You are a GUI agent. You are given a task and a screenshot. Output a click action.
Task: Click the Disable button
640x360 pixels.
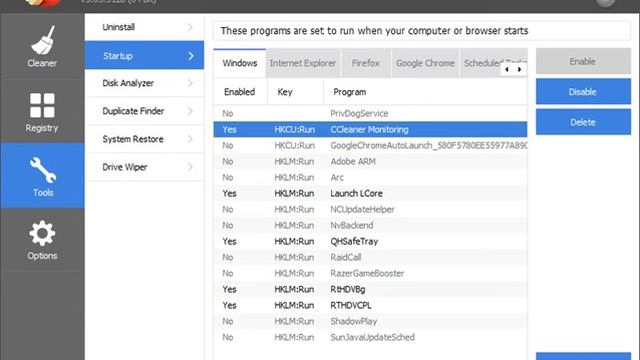[x=583, y=91]
